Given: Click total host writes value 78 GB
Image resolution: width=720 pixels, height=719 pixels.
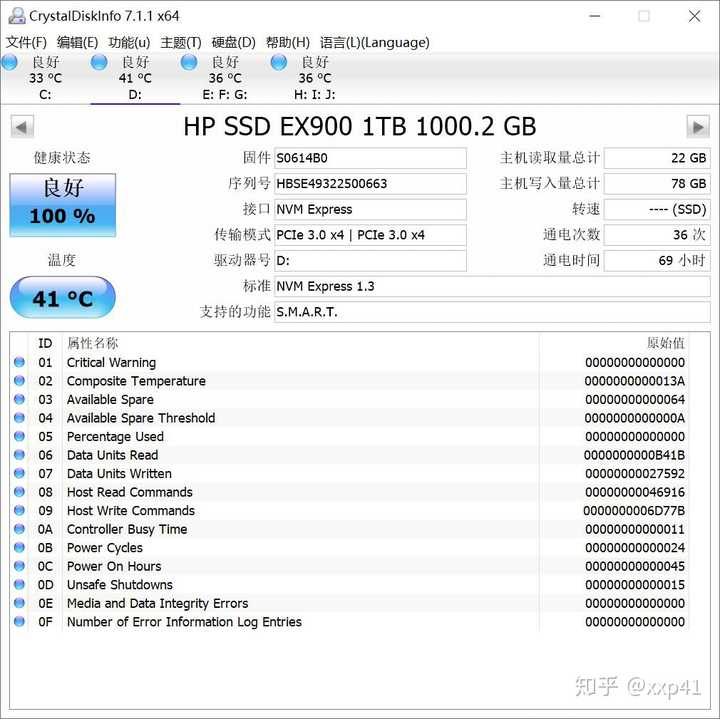Looking at the screenshot, I should point(657,184).
